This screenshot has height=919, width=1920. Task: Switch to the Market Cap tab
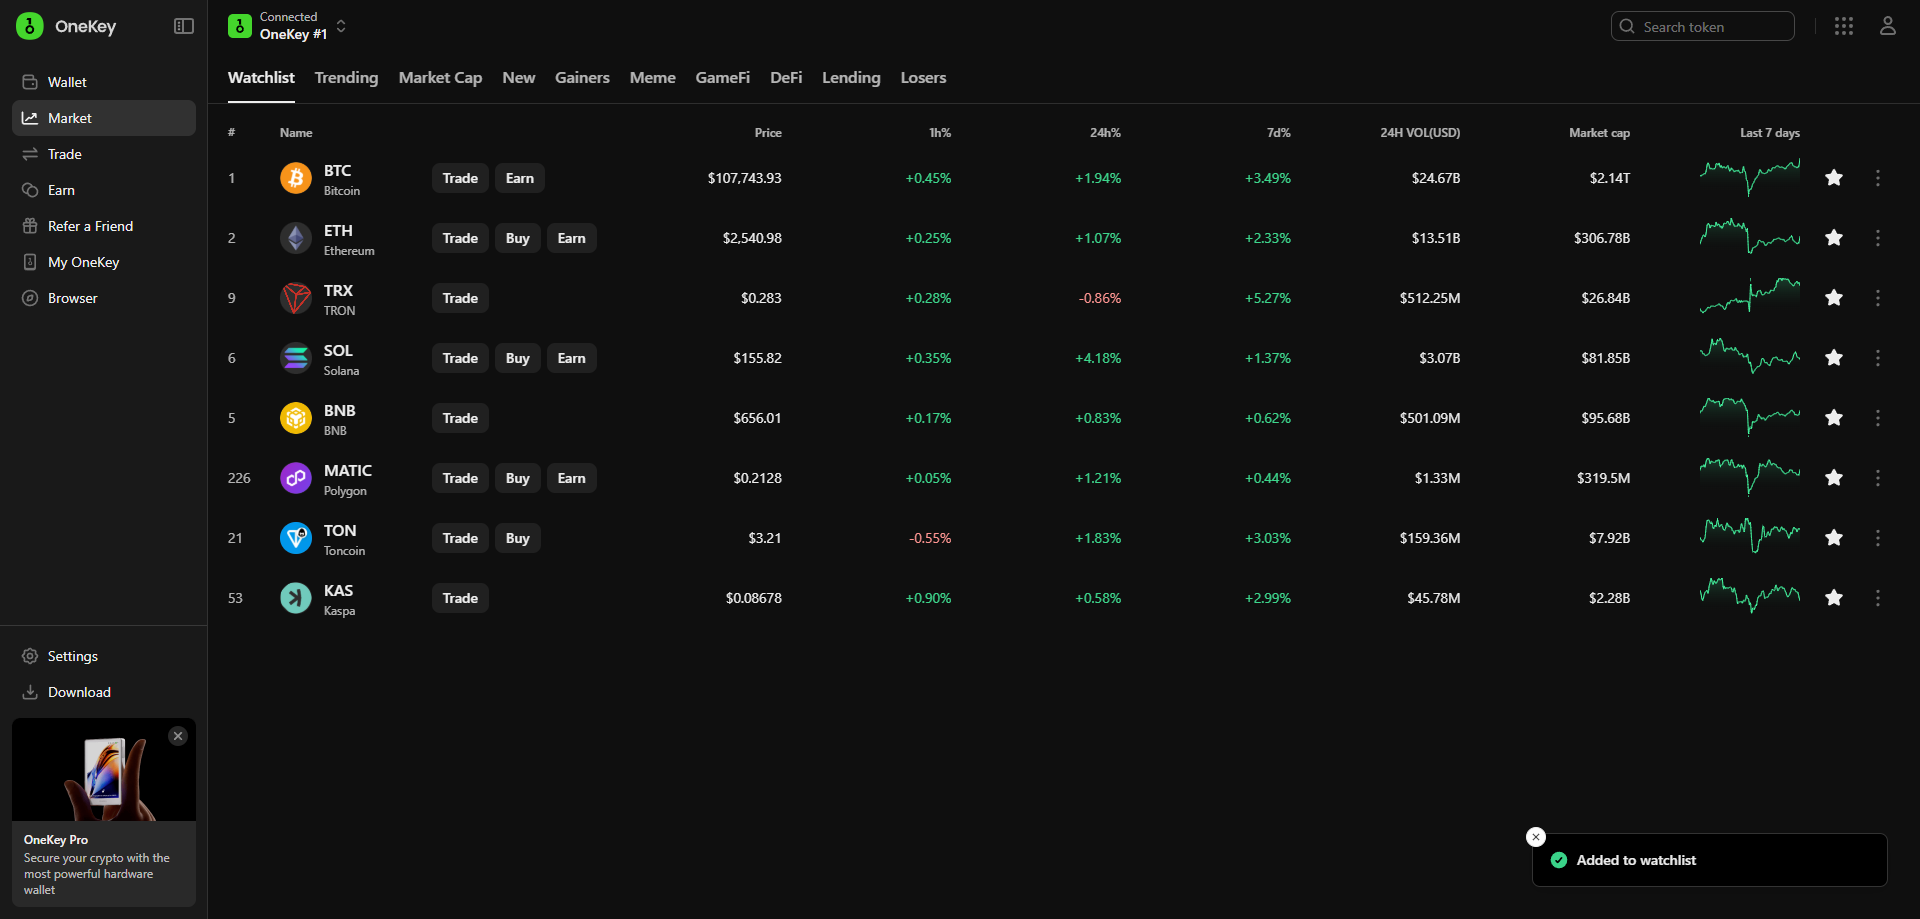[x=440, y=78]
